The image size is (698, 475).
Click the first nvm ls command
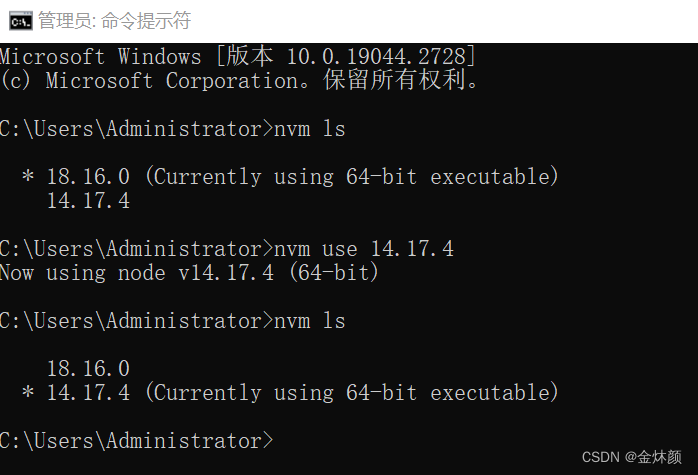[x=309, y=129]
